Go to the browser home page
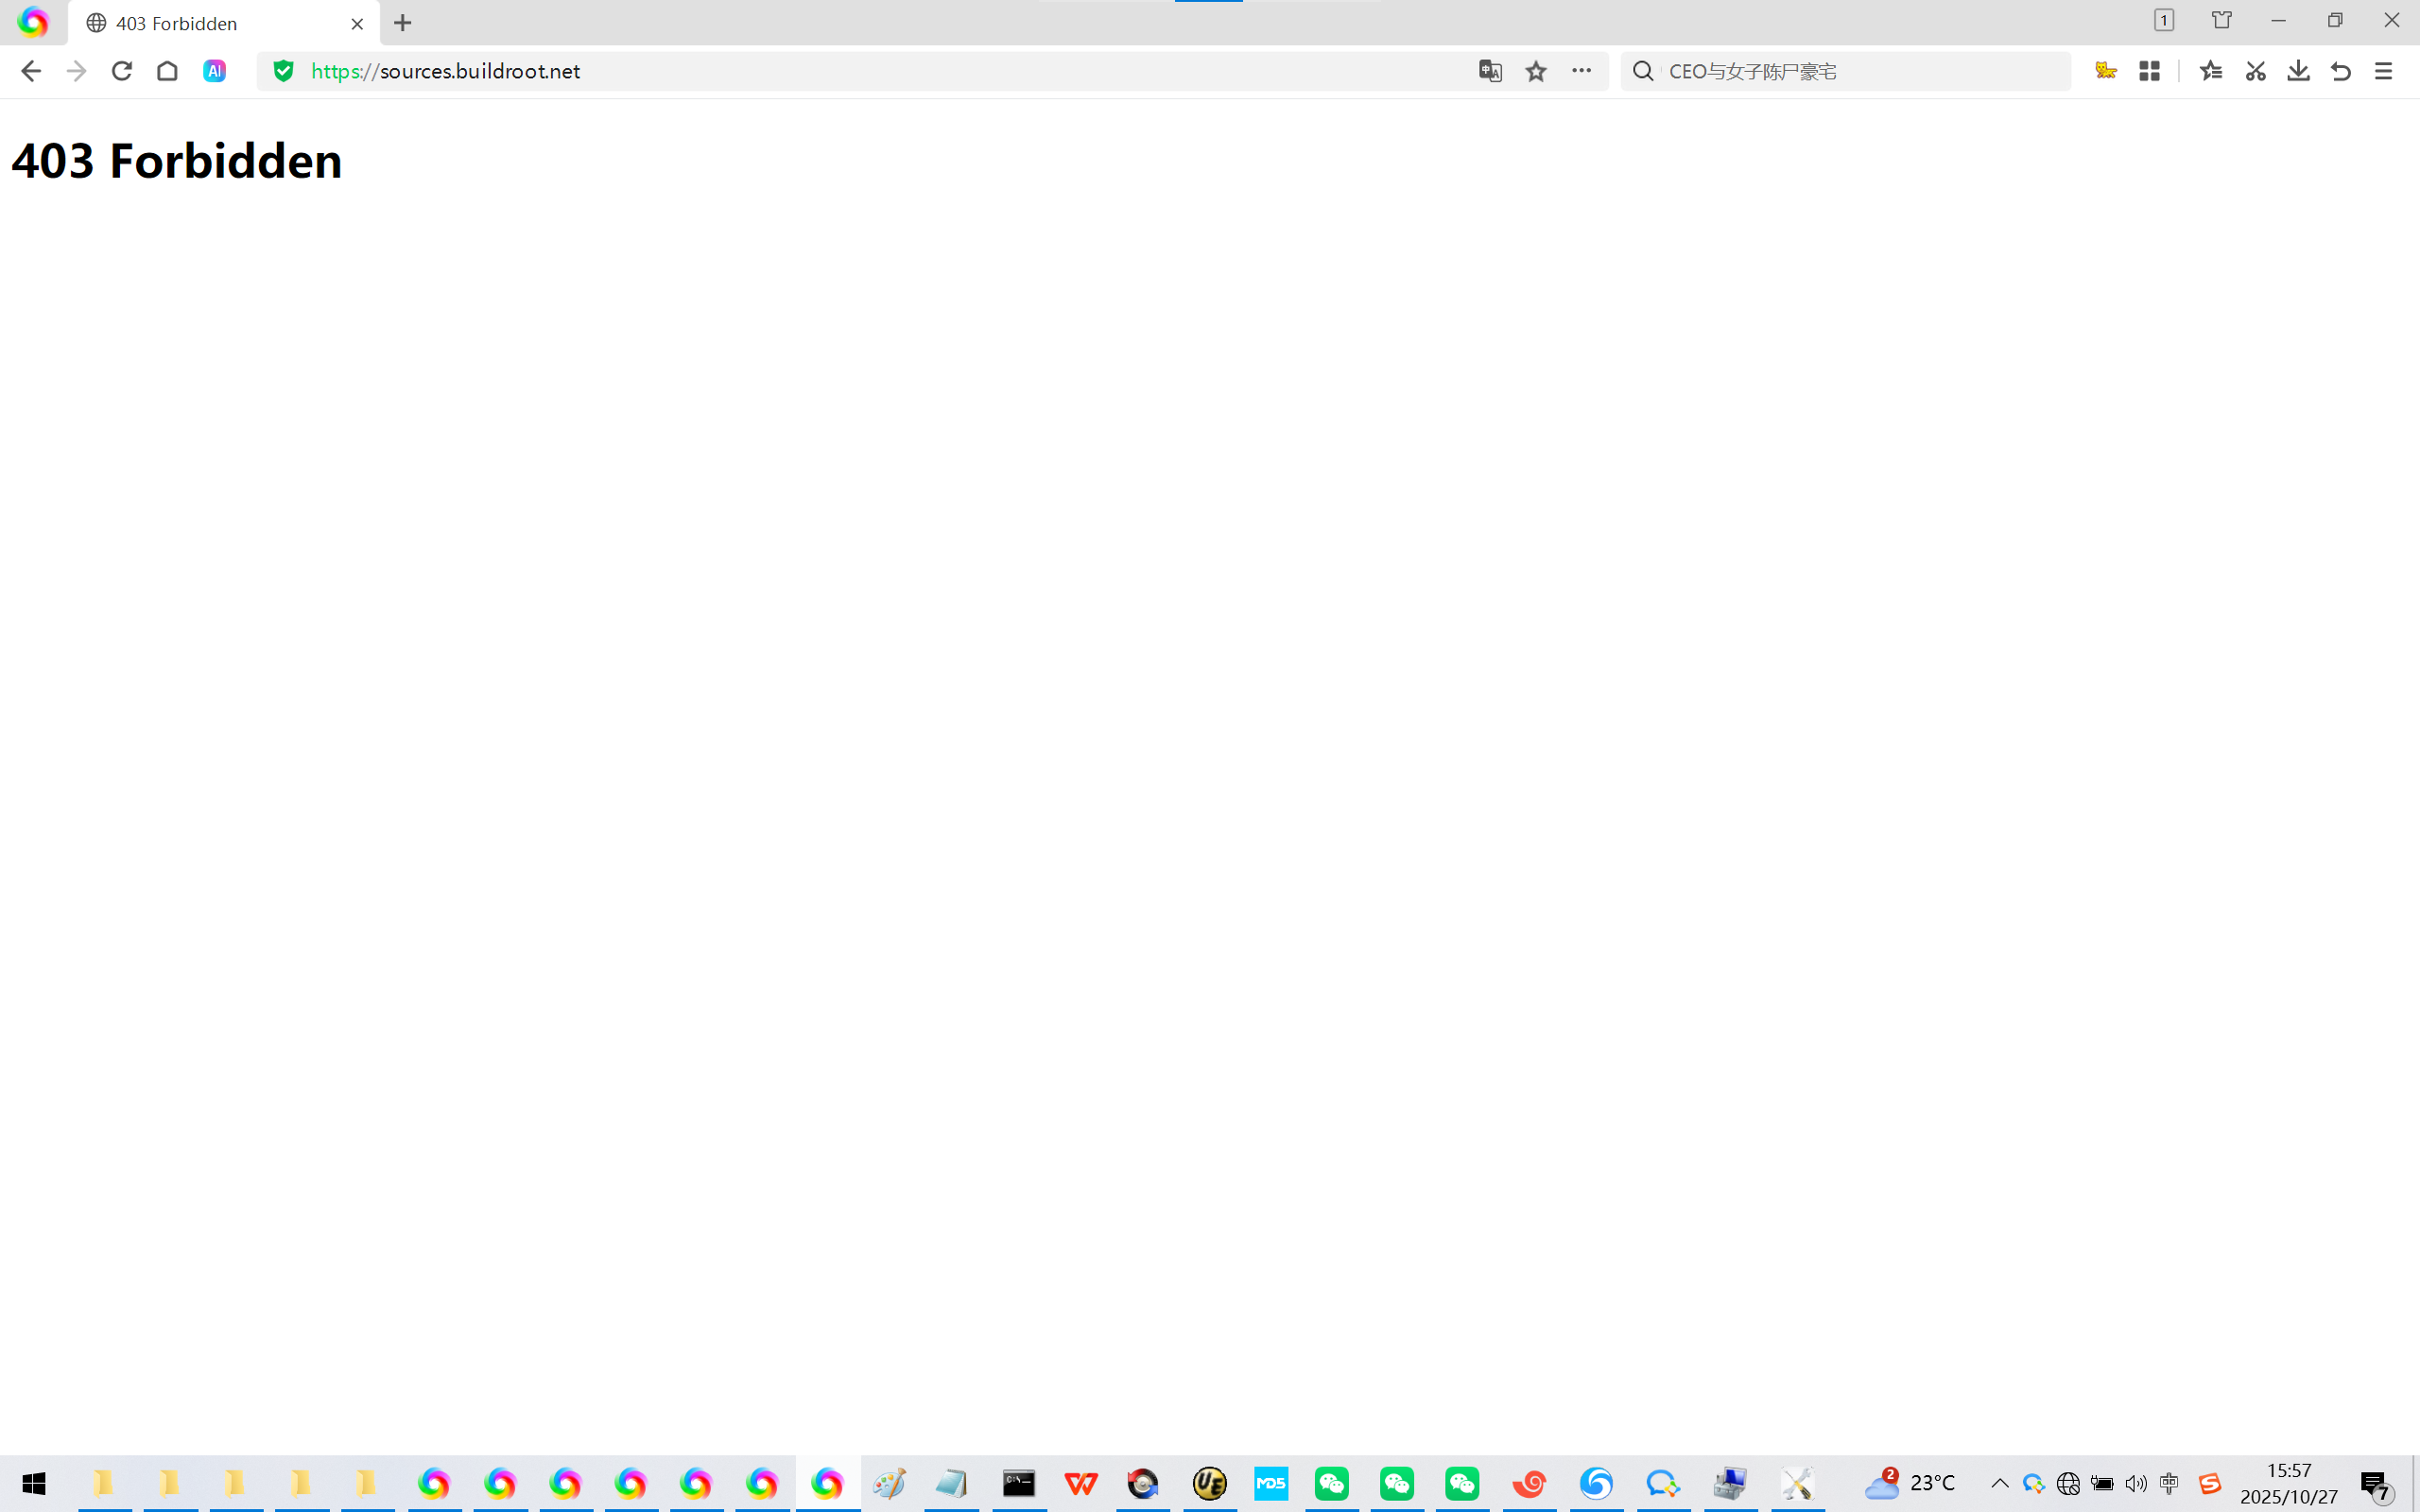 [167, 71]
